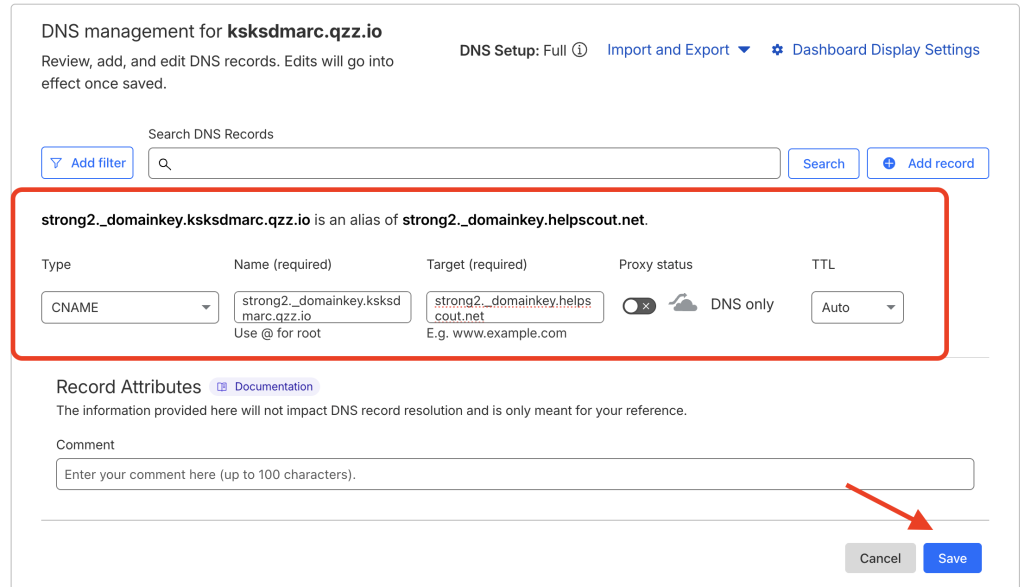The height and width of the screenshot is (587, 1024).
Task: Expand the Import and Export menu
Action: tap(678, 50)
